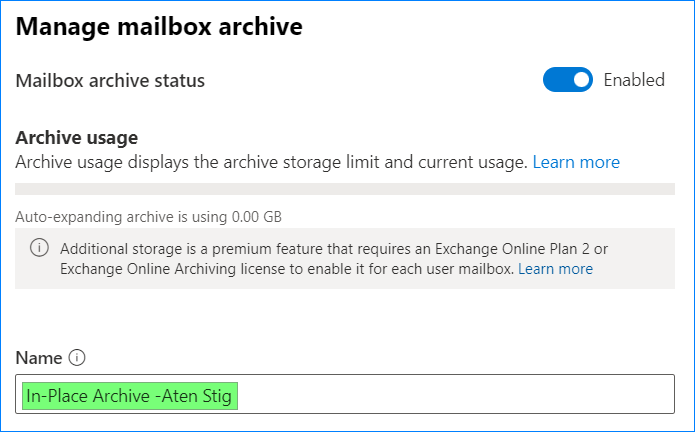Viewport: 695px width, 432px height.
Task: Click the Mailbox archive status label
Action: pyautogui.click(x=110, y=81)
